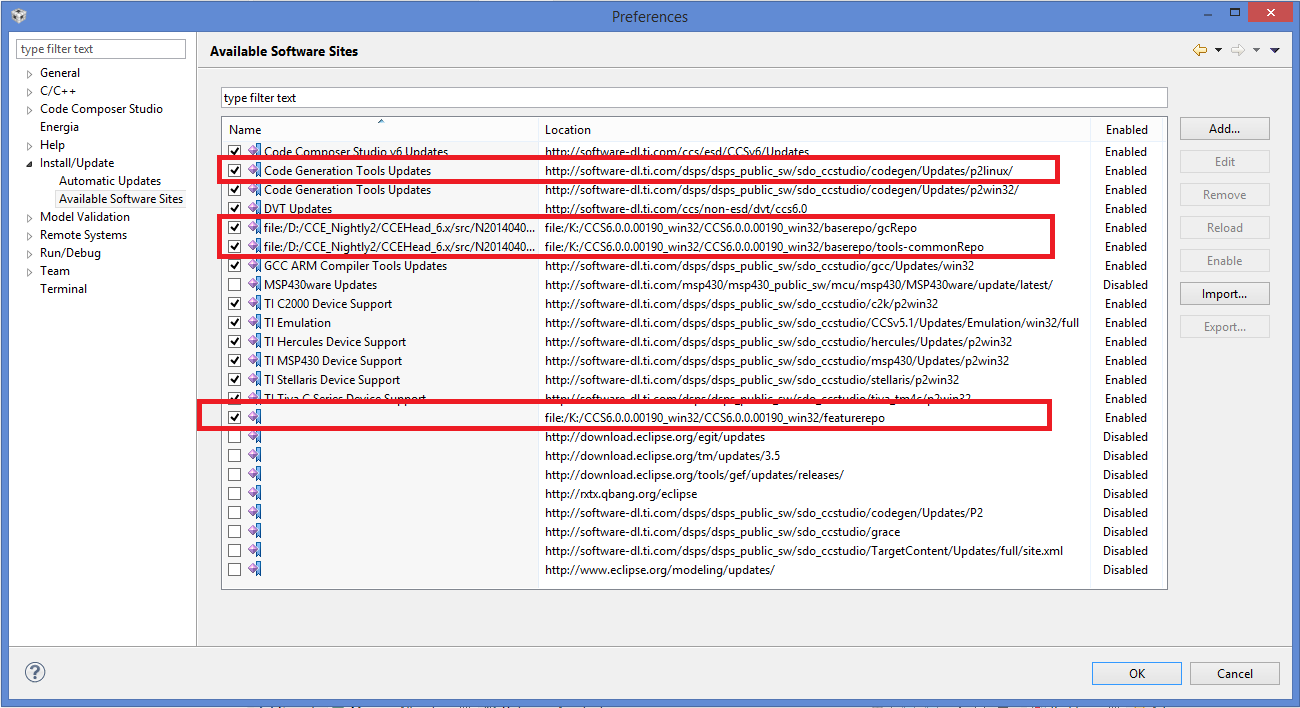Expand the Run/Debug preferences node

pos(29,253)
